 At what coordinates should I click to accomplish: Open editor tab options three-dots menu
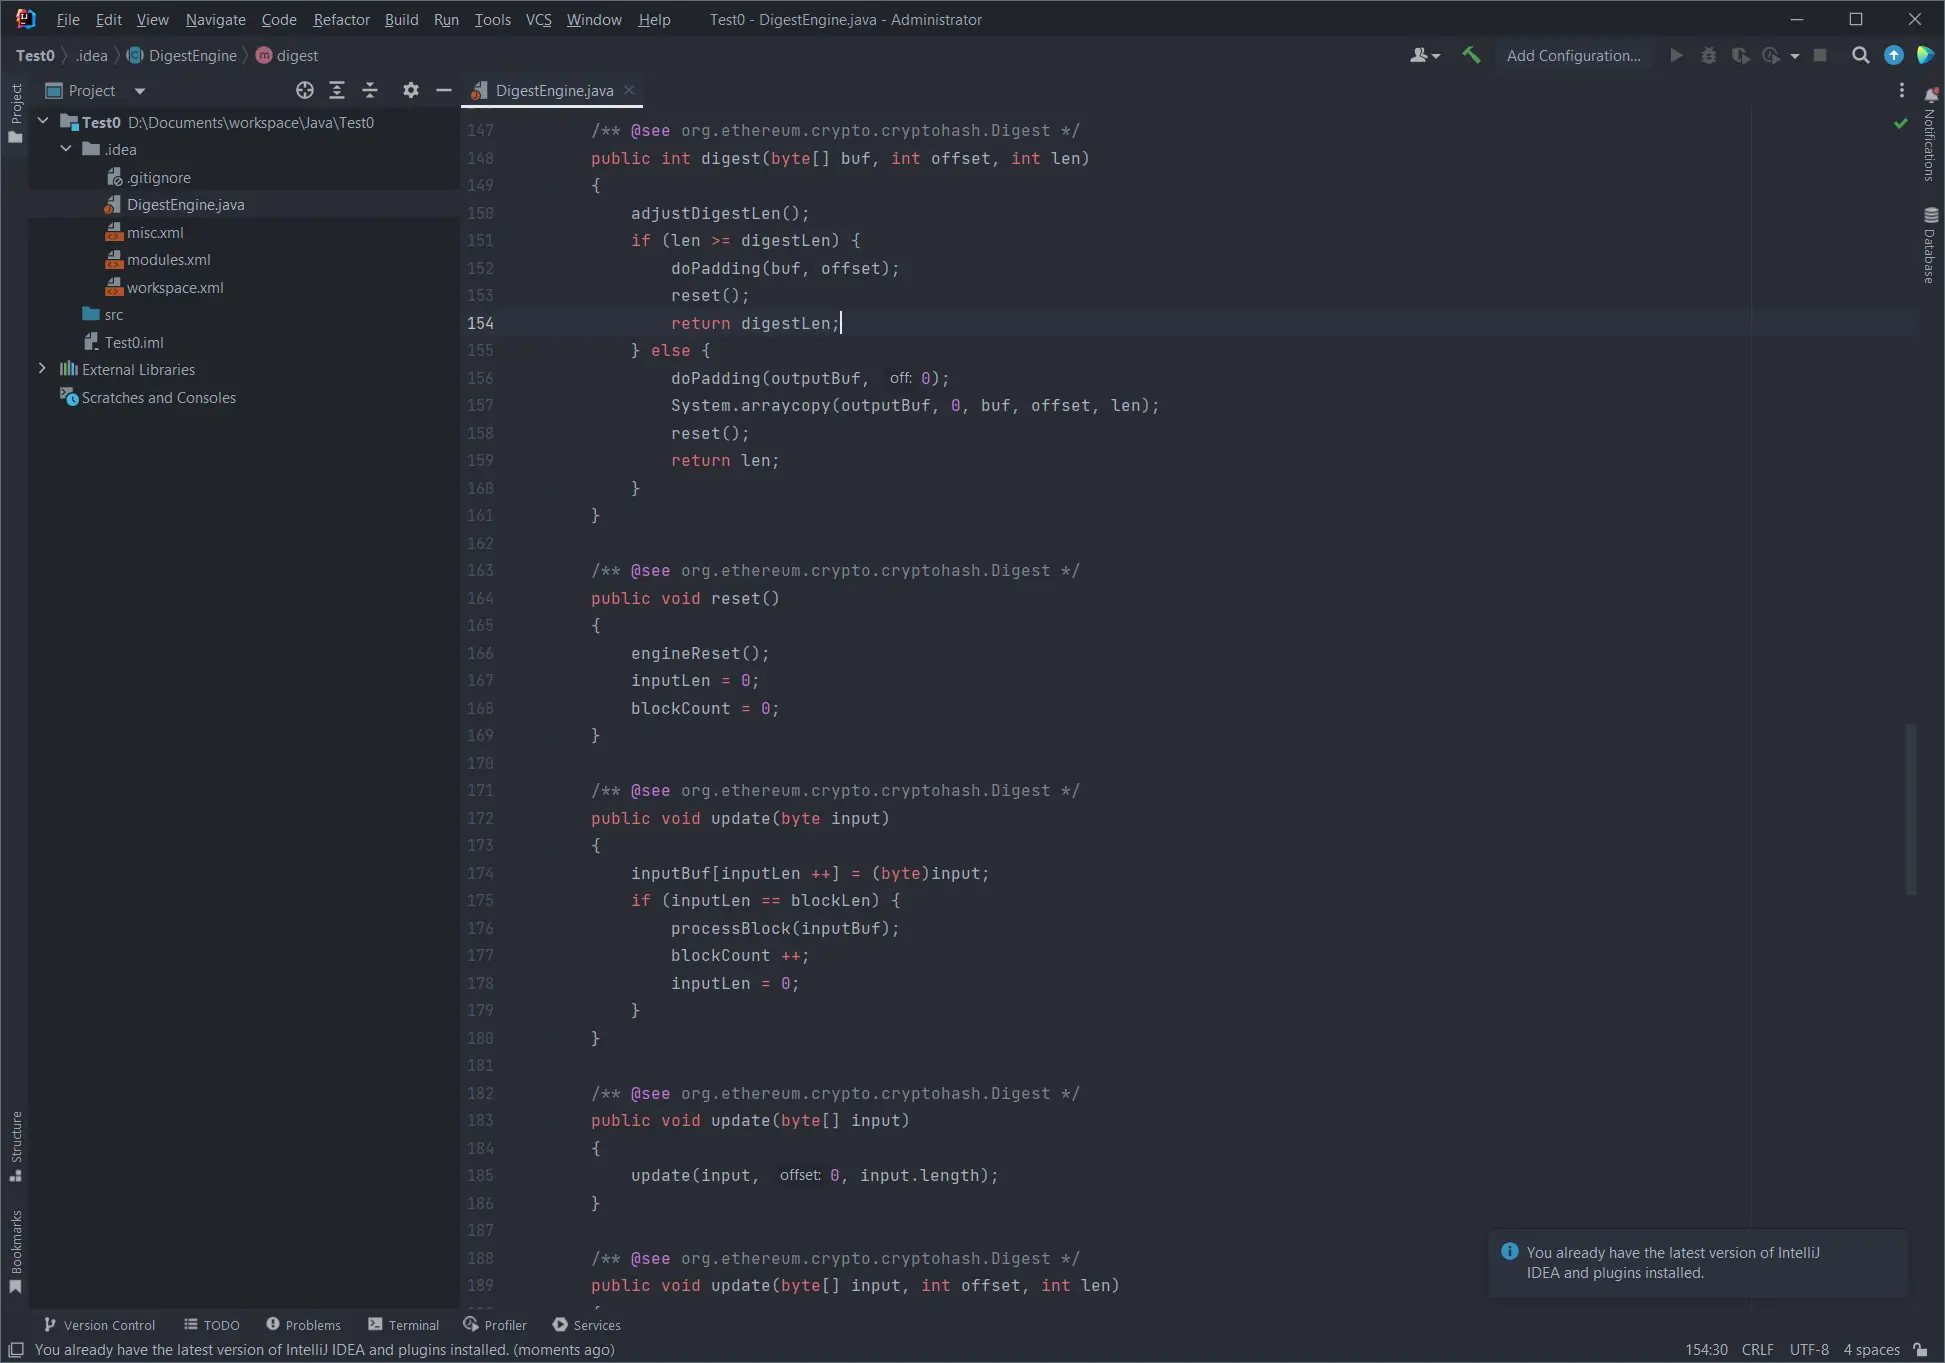(1901, 90)
